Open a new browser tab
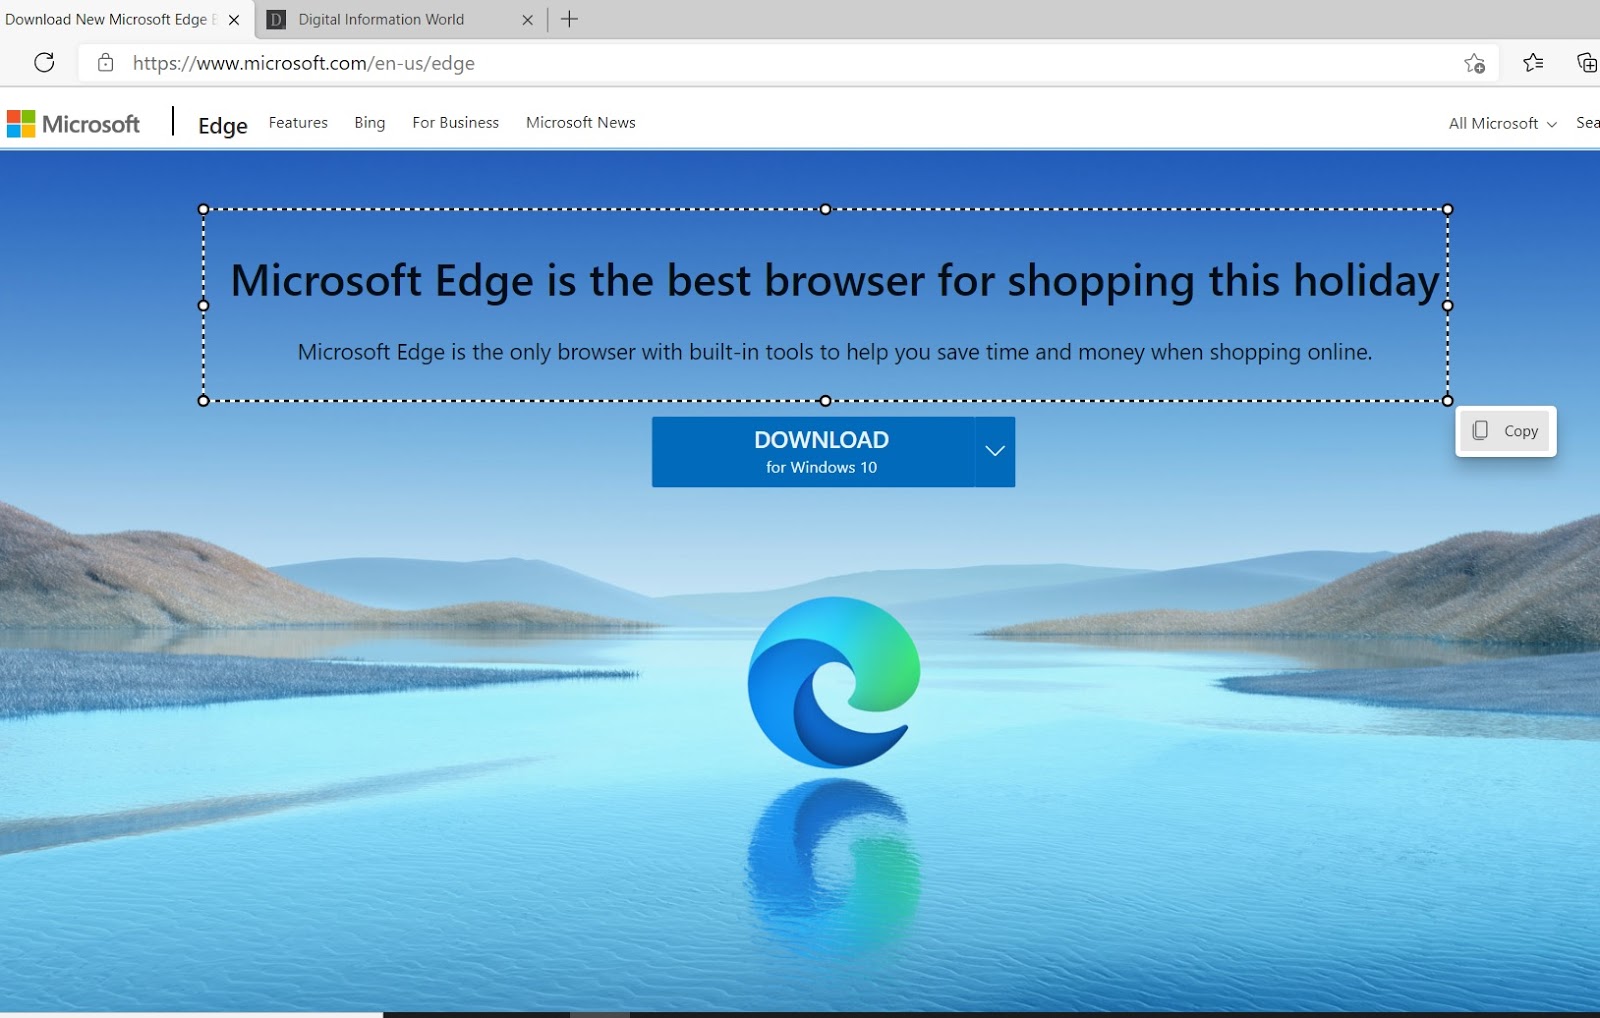 pos(570,19)
